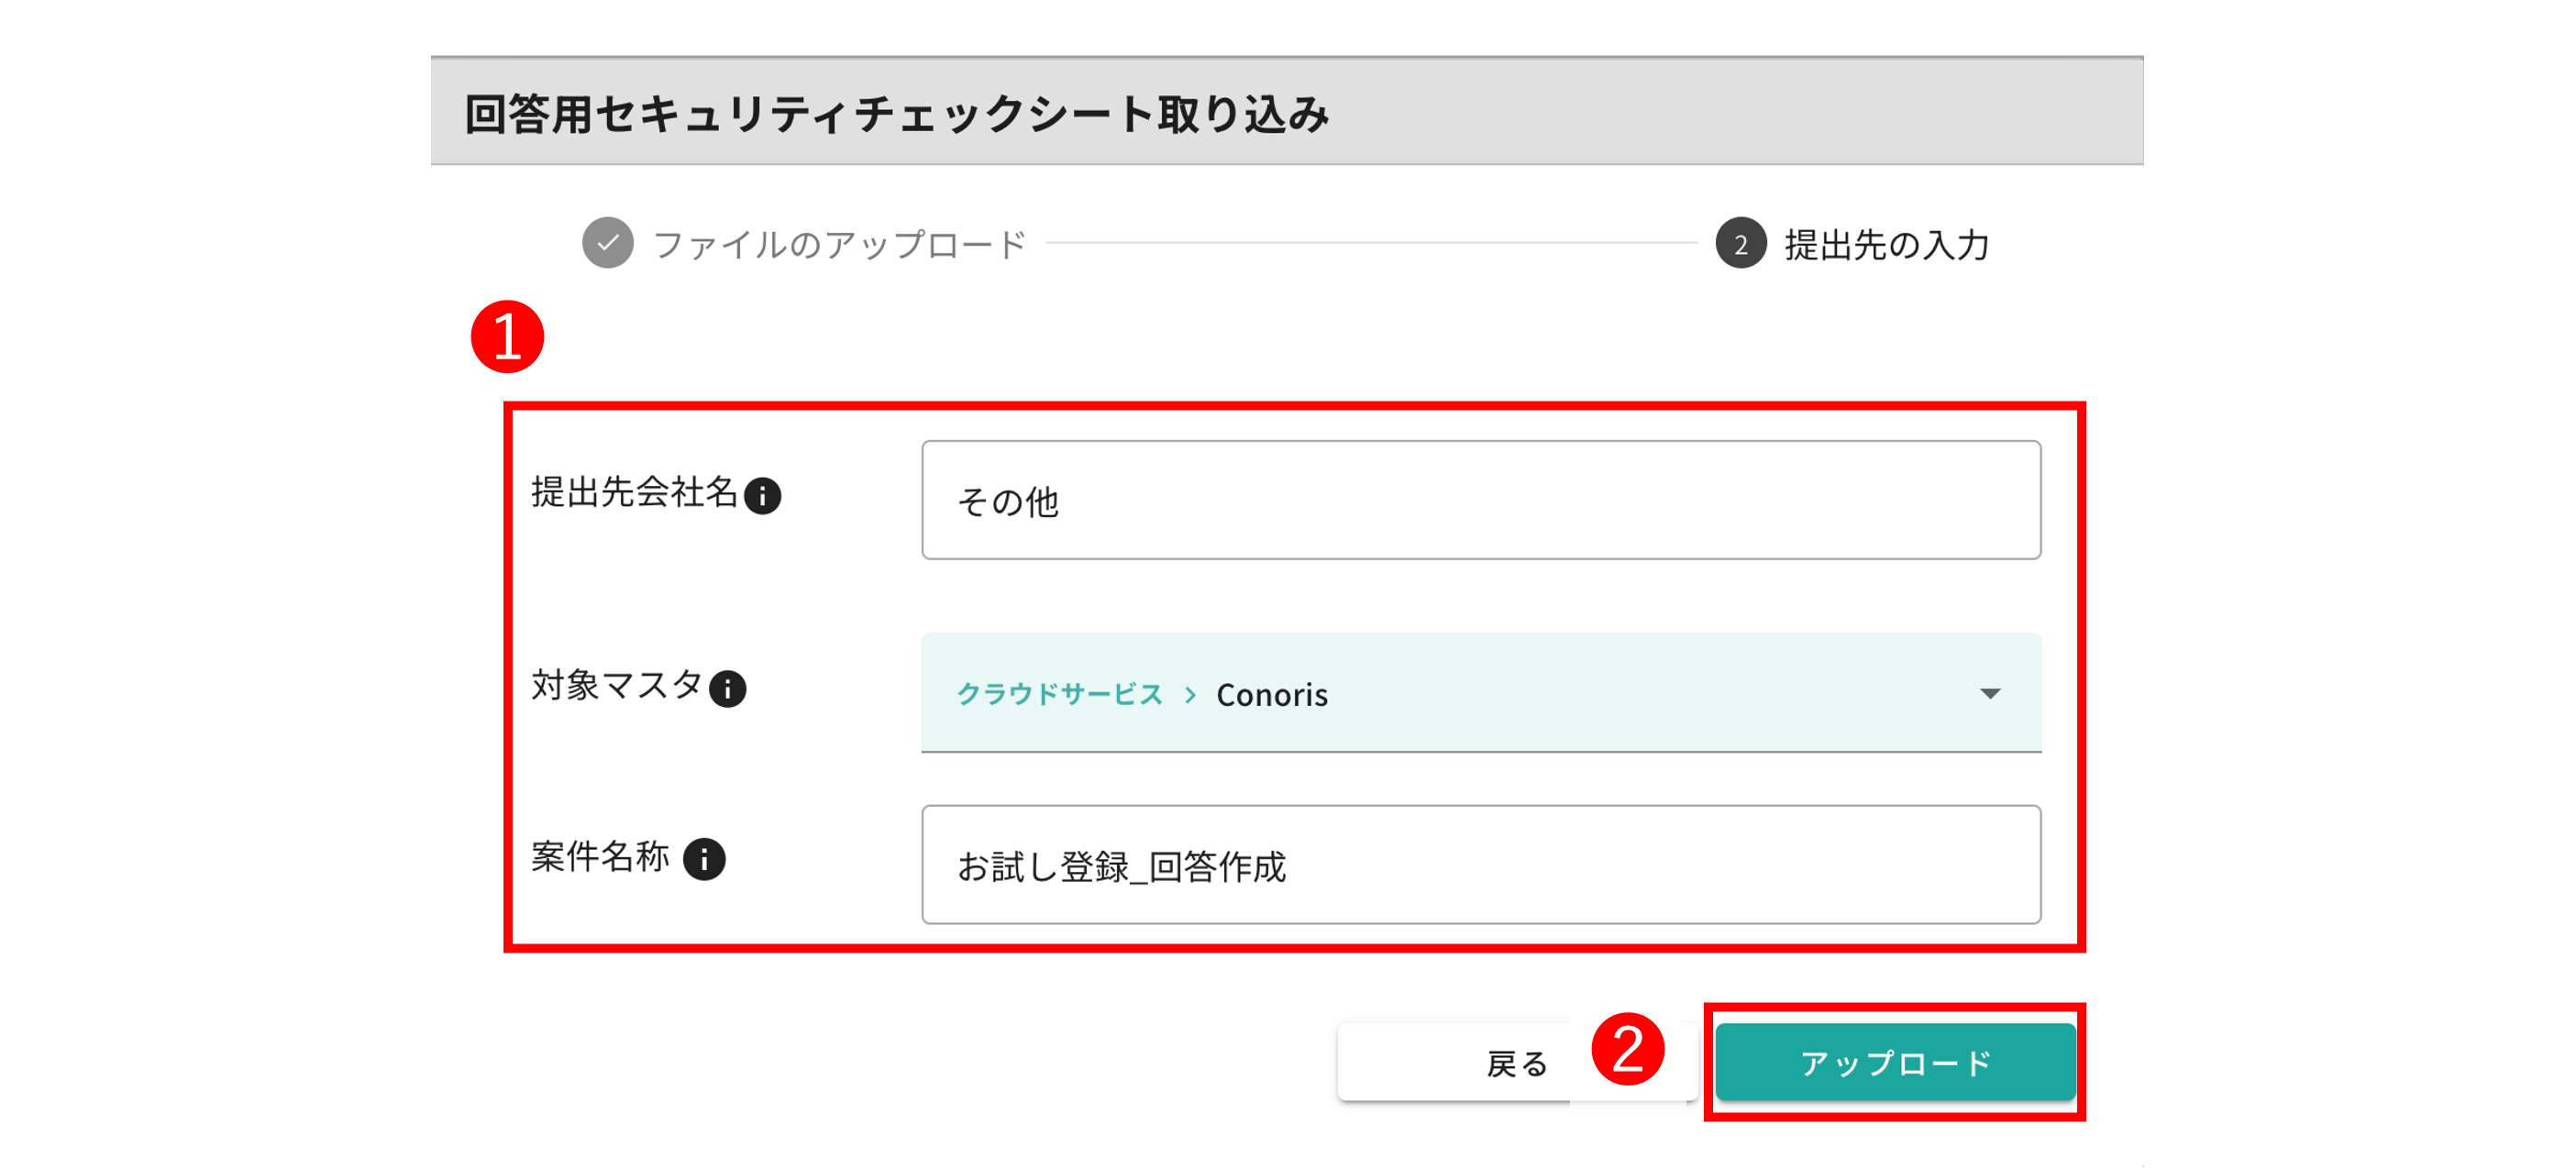Click info icon beside 案件名称
The image size is (2576, 1168).
coord(704,859)
